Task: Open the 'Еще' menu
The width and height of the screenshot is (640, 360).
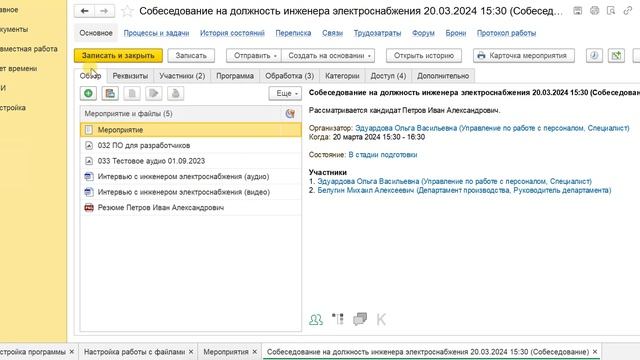Action: 285,93
